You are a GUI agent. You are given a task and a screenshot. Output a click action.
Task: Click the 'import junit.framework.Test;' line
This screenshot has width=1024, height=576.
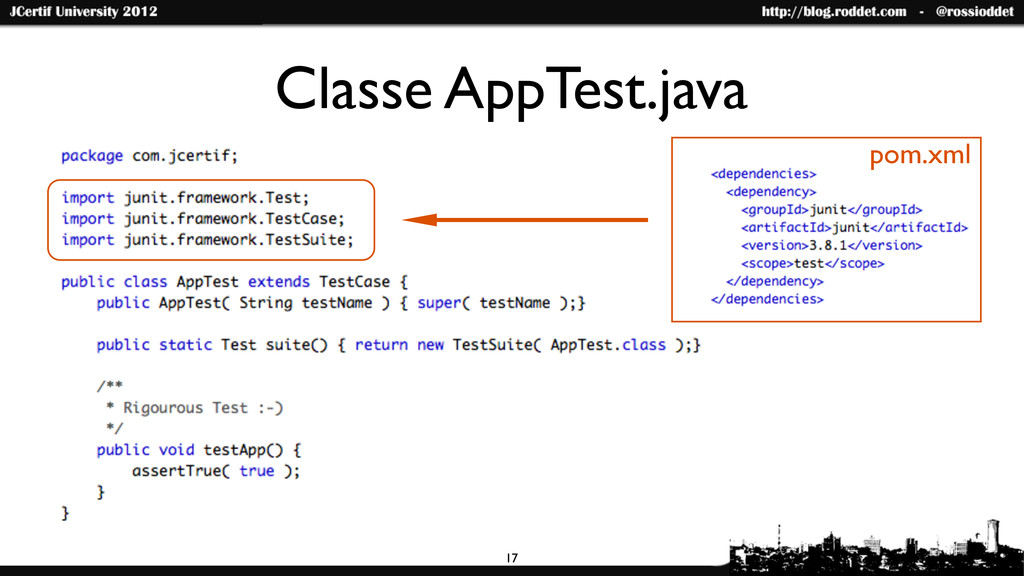pyautogui.click(x=185, y=198)
